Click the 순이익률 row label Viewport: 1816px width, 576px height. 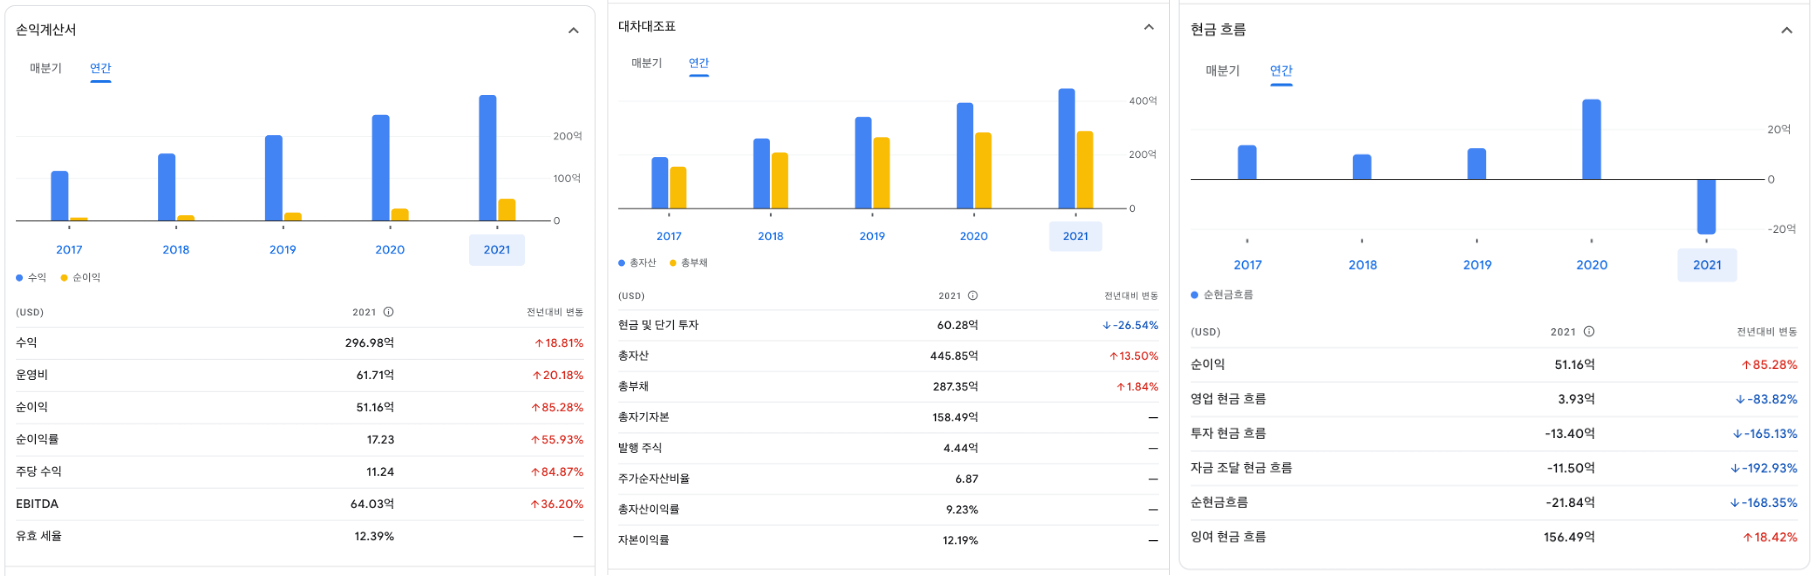(37, 439)
